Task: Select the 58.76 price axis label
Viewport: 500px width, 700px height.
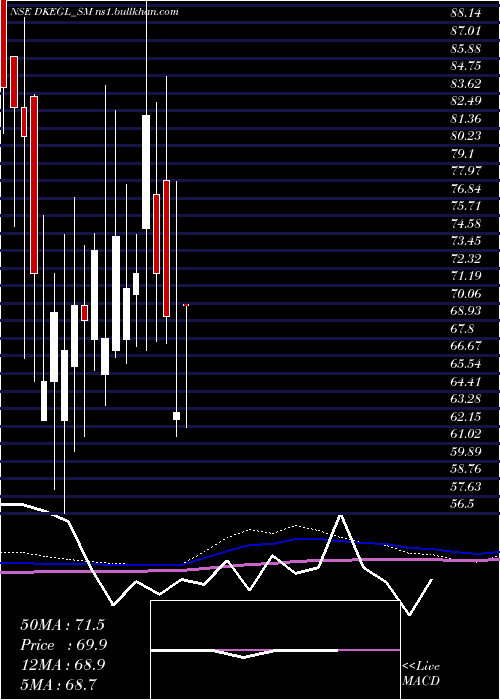Action: [x=466, y=469]
